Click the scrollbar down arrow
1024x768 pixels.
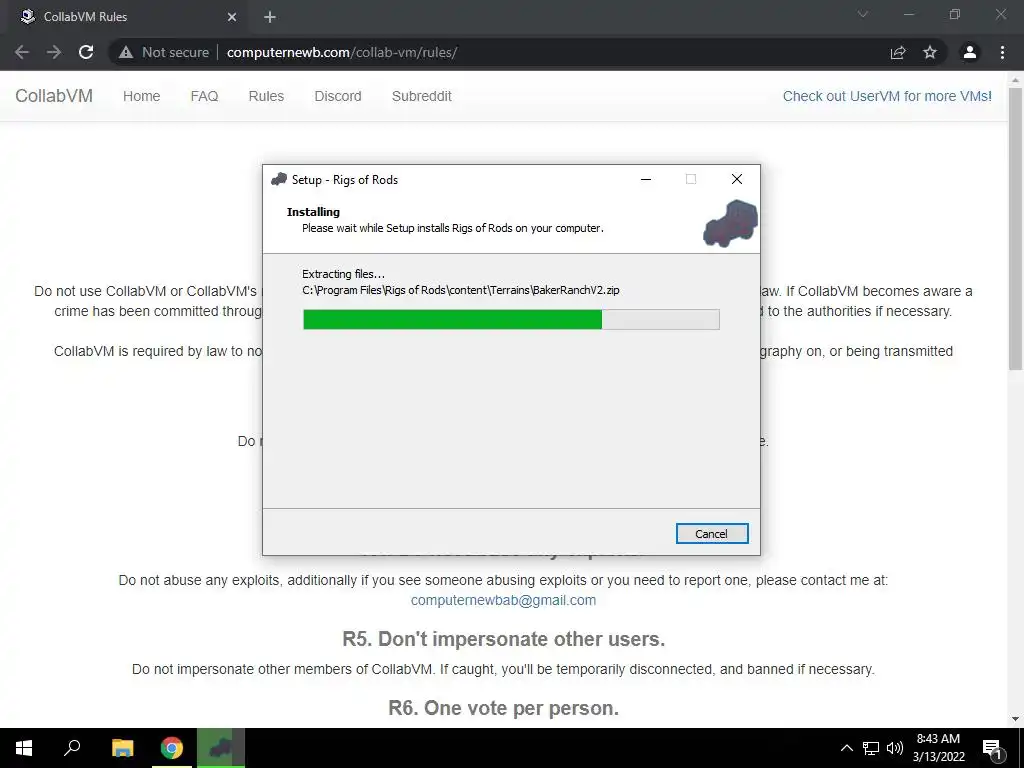(1015, 719)
